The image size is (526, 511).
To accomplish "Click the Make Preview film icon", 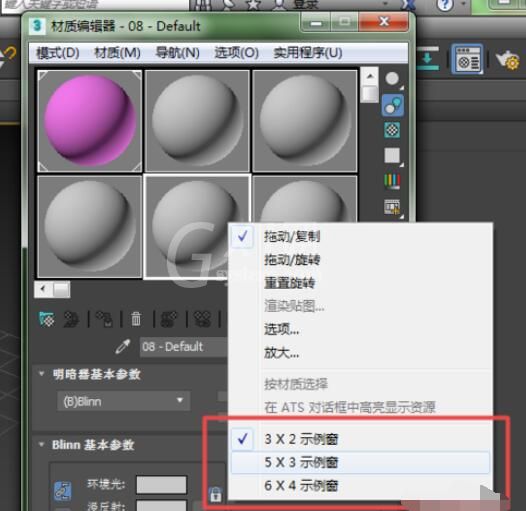I will 392,207.
